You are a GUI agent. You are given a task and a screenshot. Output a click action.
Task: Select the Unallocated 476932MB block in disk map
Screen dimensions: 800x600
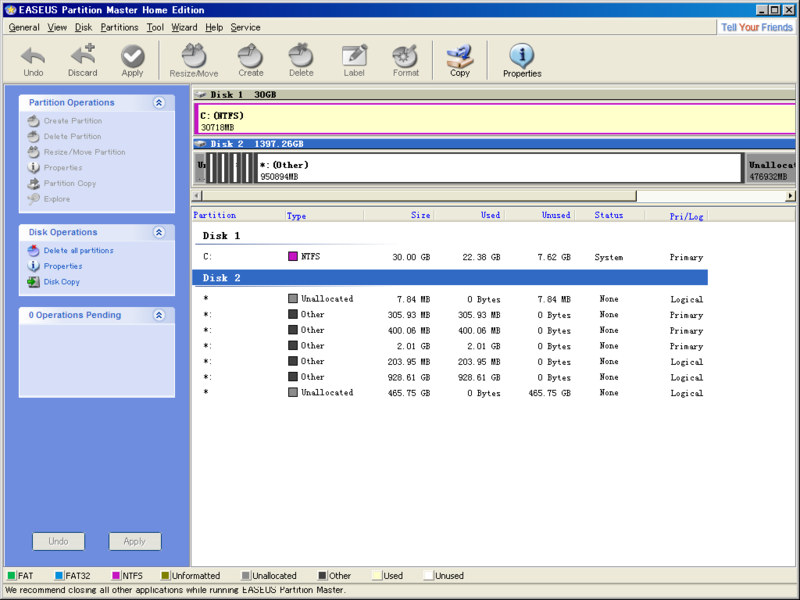coord(771,168)
